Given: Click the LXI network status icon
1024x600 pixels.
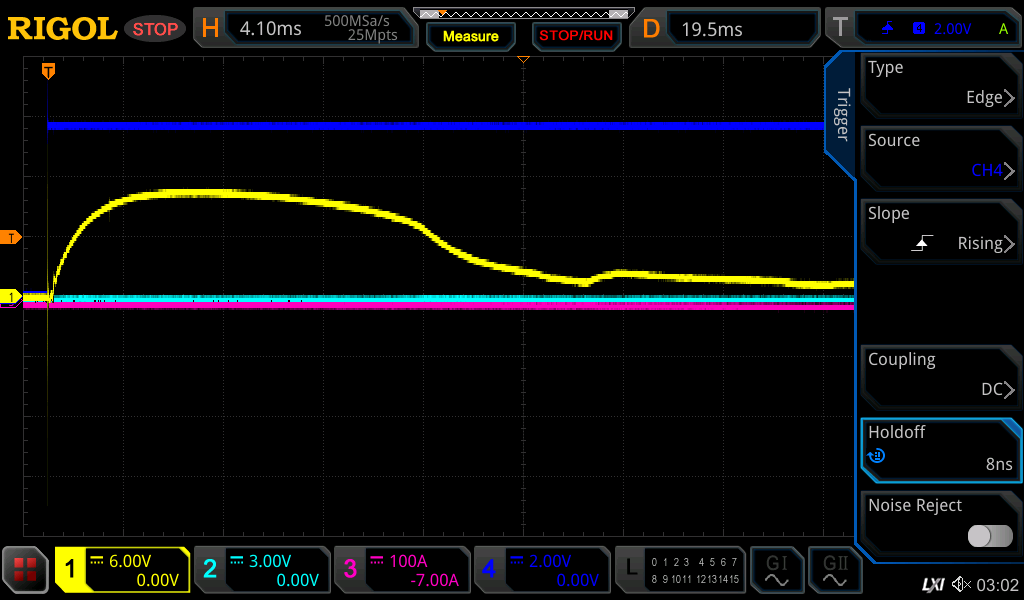Looking at the screenshot, I should click(x=932, y=584).
